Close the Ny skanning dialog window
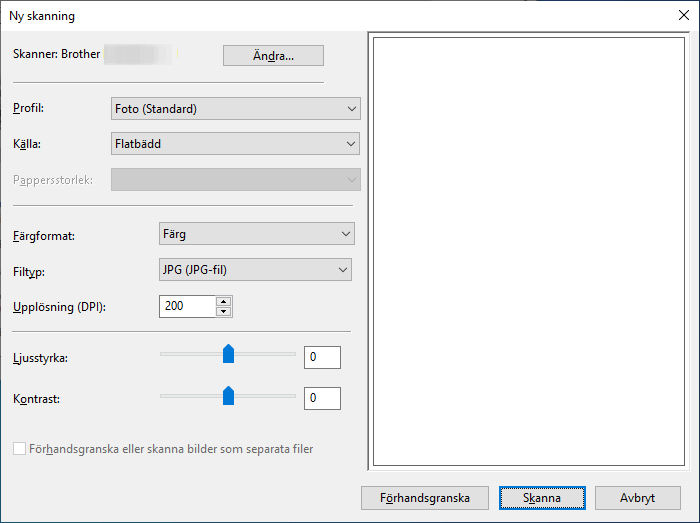The width and height of the screenshot is (700, 523). pyautogui.click(x=682, y=15)
